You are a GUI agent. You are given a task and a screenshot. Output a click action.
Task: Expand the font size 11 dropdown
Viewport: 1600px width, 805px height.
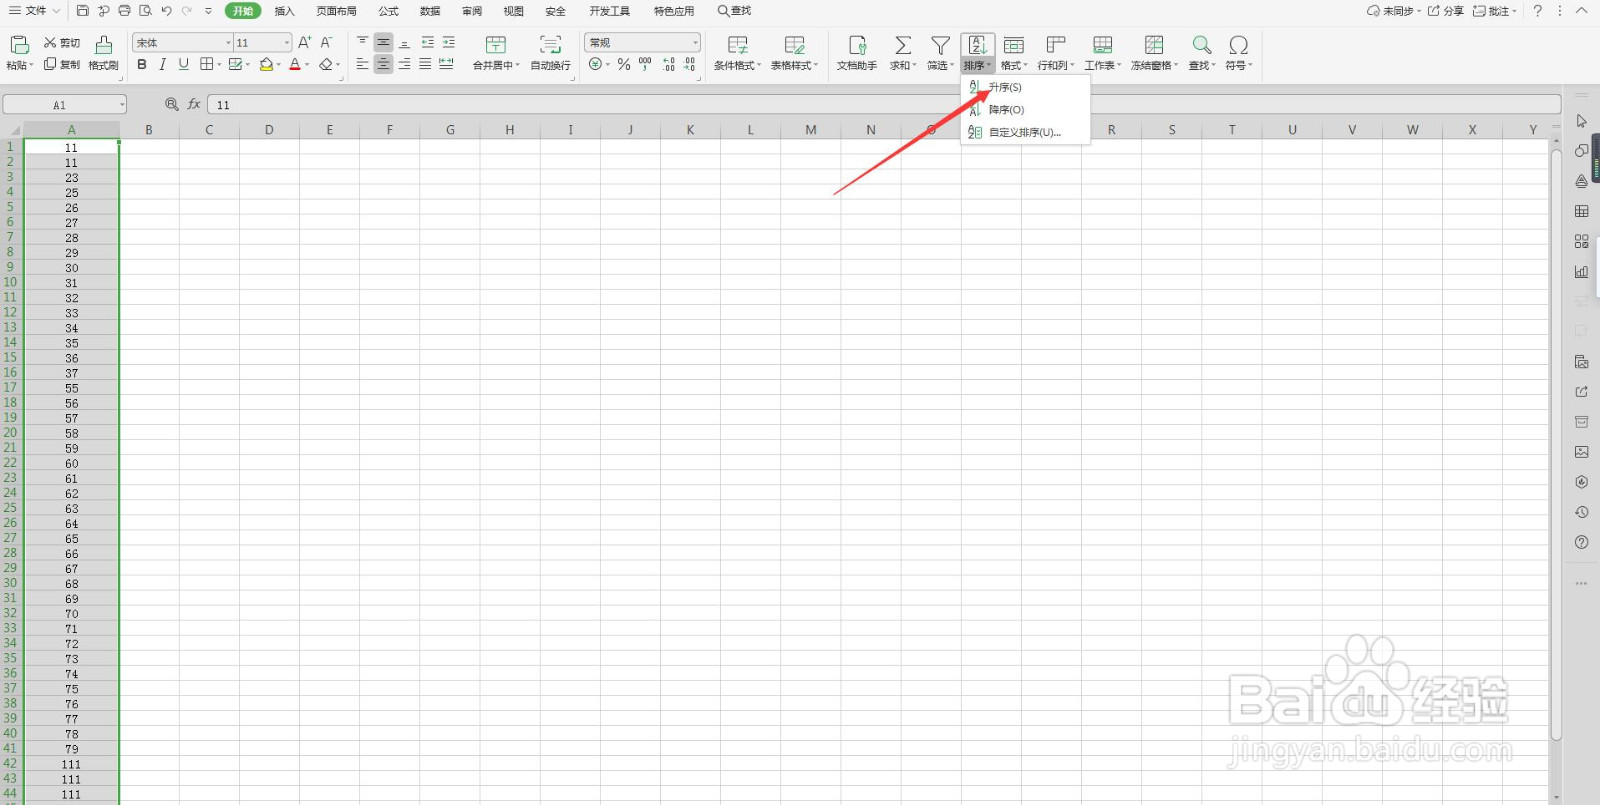[x=287, y=43]
